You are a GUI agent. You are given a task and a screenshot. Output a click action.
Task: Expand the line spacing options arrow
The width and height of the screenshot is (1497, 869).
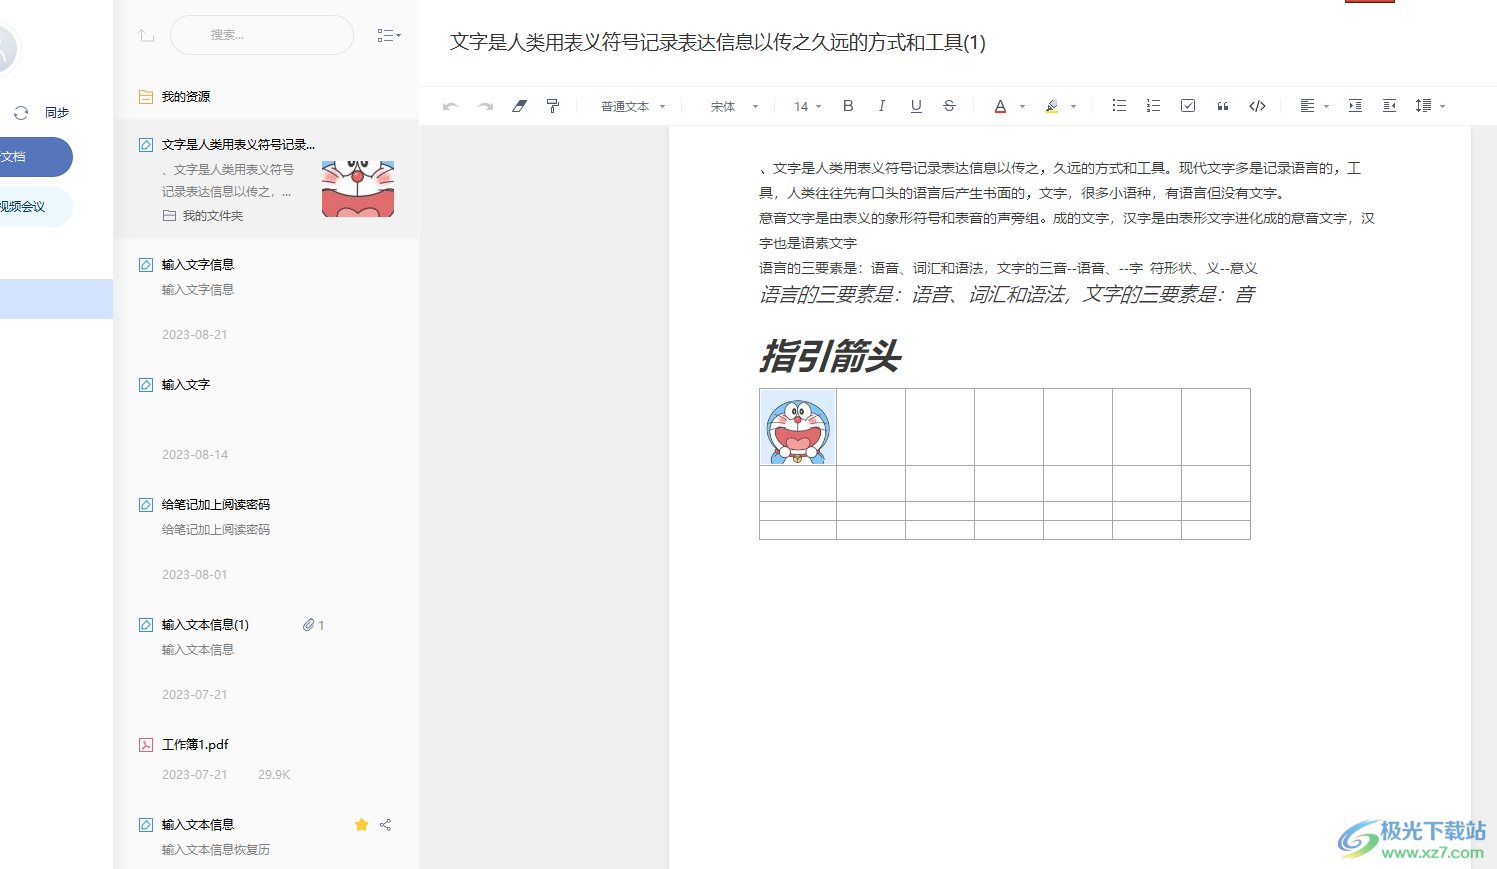(1442, 106)
